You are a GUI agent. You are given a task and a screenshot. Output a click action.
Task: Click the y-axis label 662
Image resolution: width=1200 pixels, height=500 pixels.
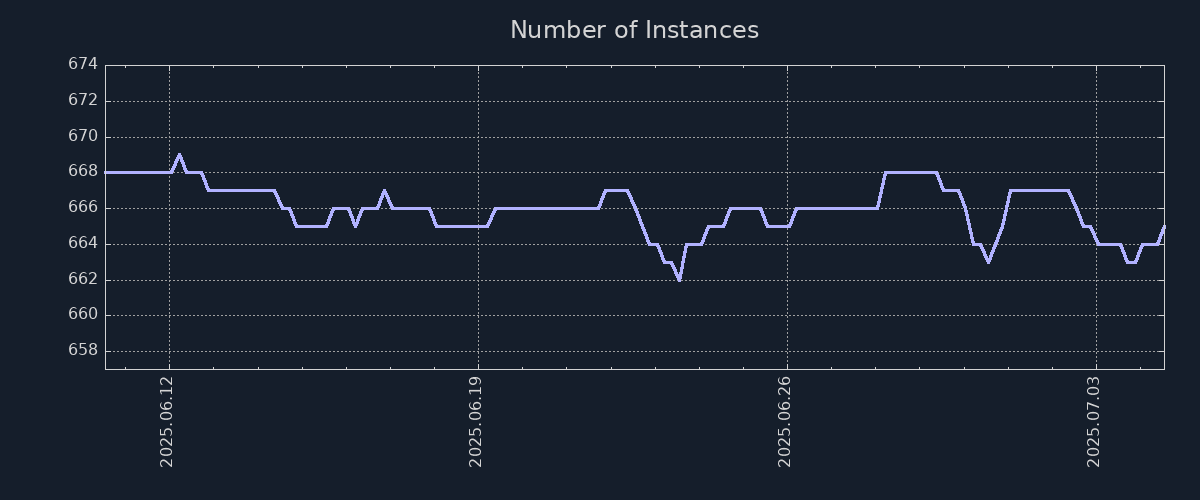[83, 279]
